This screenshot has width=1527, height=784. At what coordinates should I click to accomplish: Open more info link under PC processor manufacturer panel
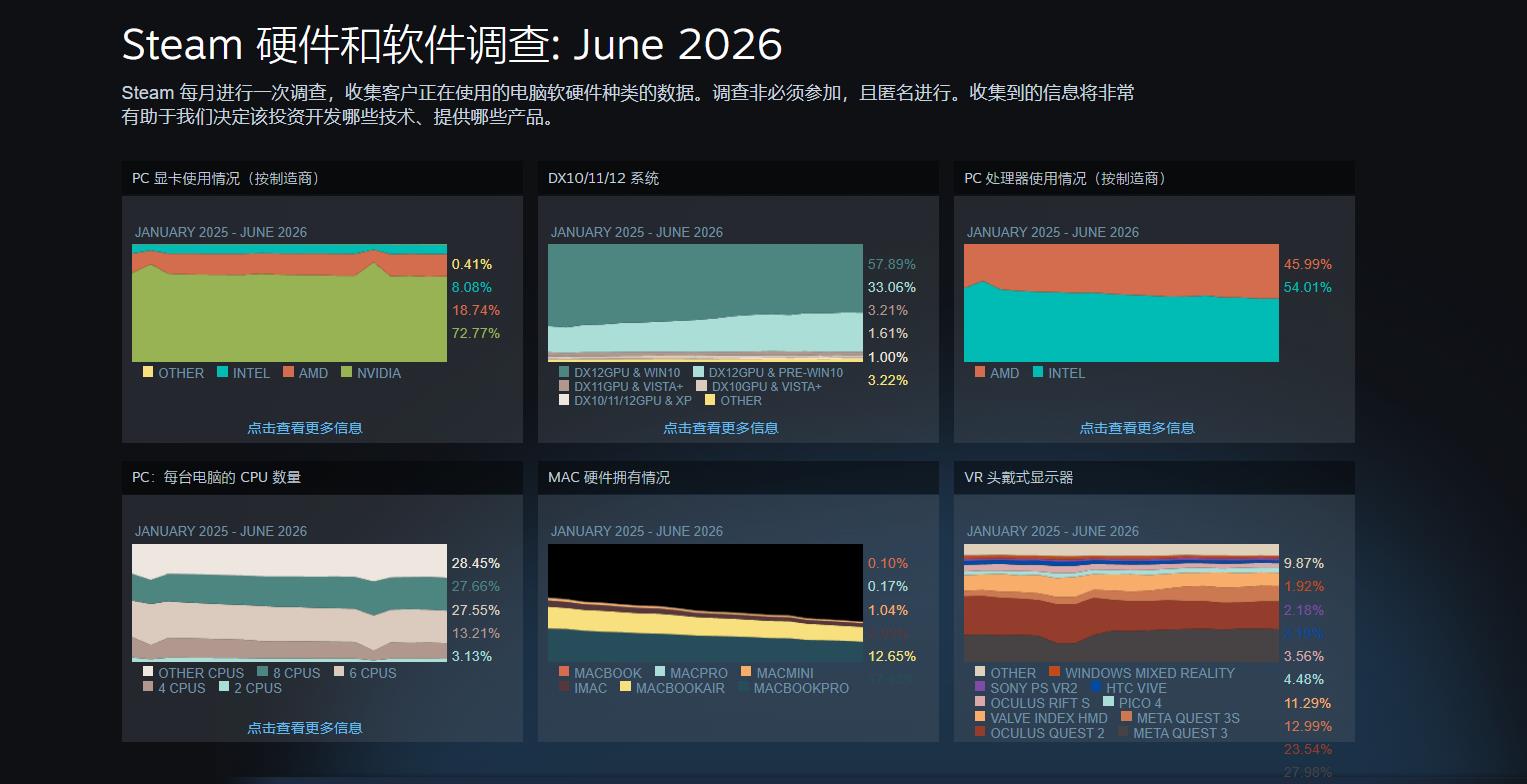(x=1137, y=428)
